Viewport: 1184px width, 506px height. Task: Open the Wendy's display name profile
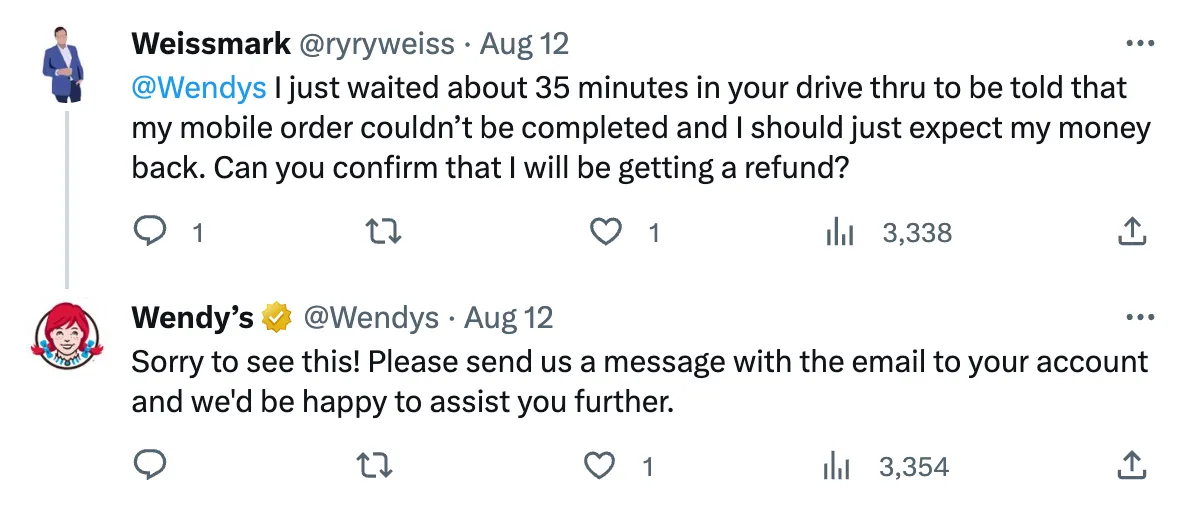click(193, 318)
